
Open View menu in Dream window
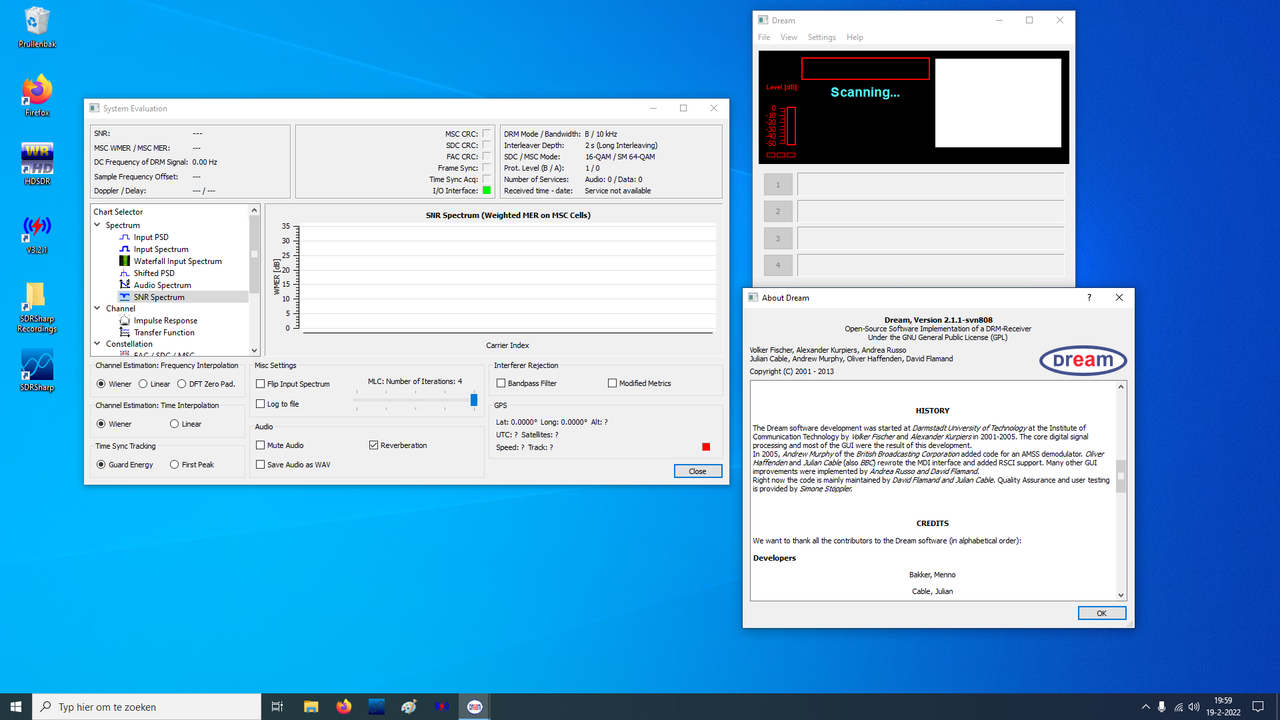[x=789, y=37]
